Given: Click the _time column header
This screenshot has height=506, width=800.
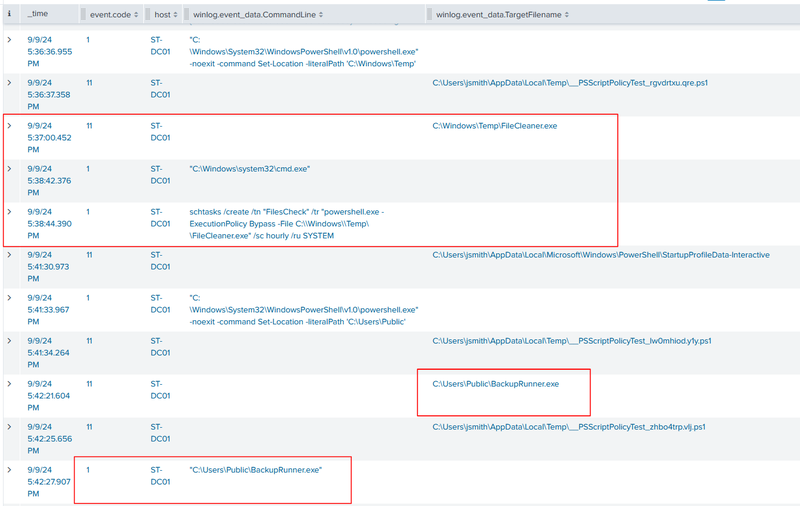Looking at the screenshot, I should (38, 14).
